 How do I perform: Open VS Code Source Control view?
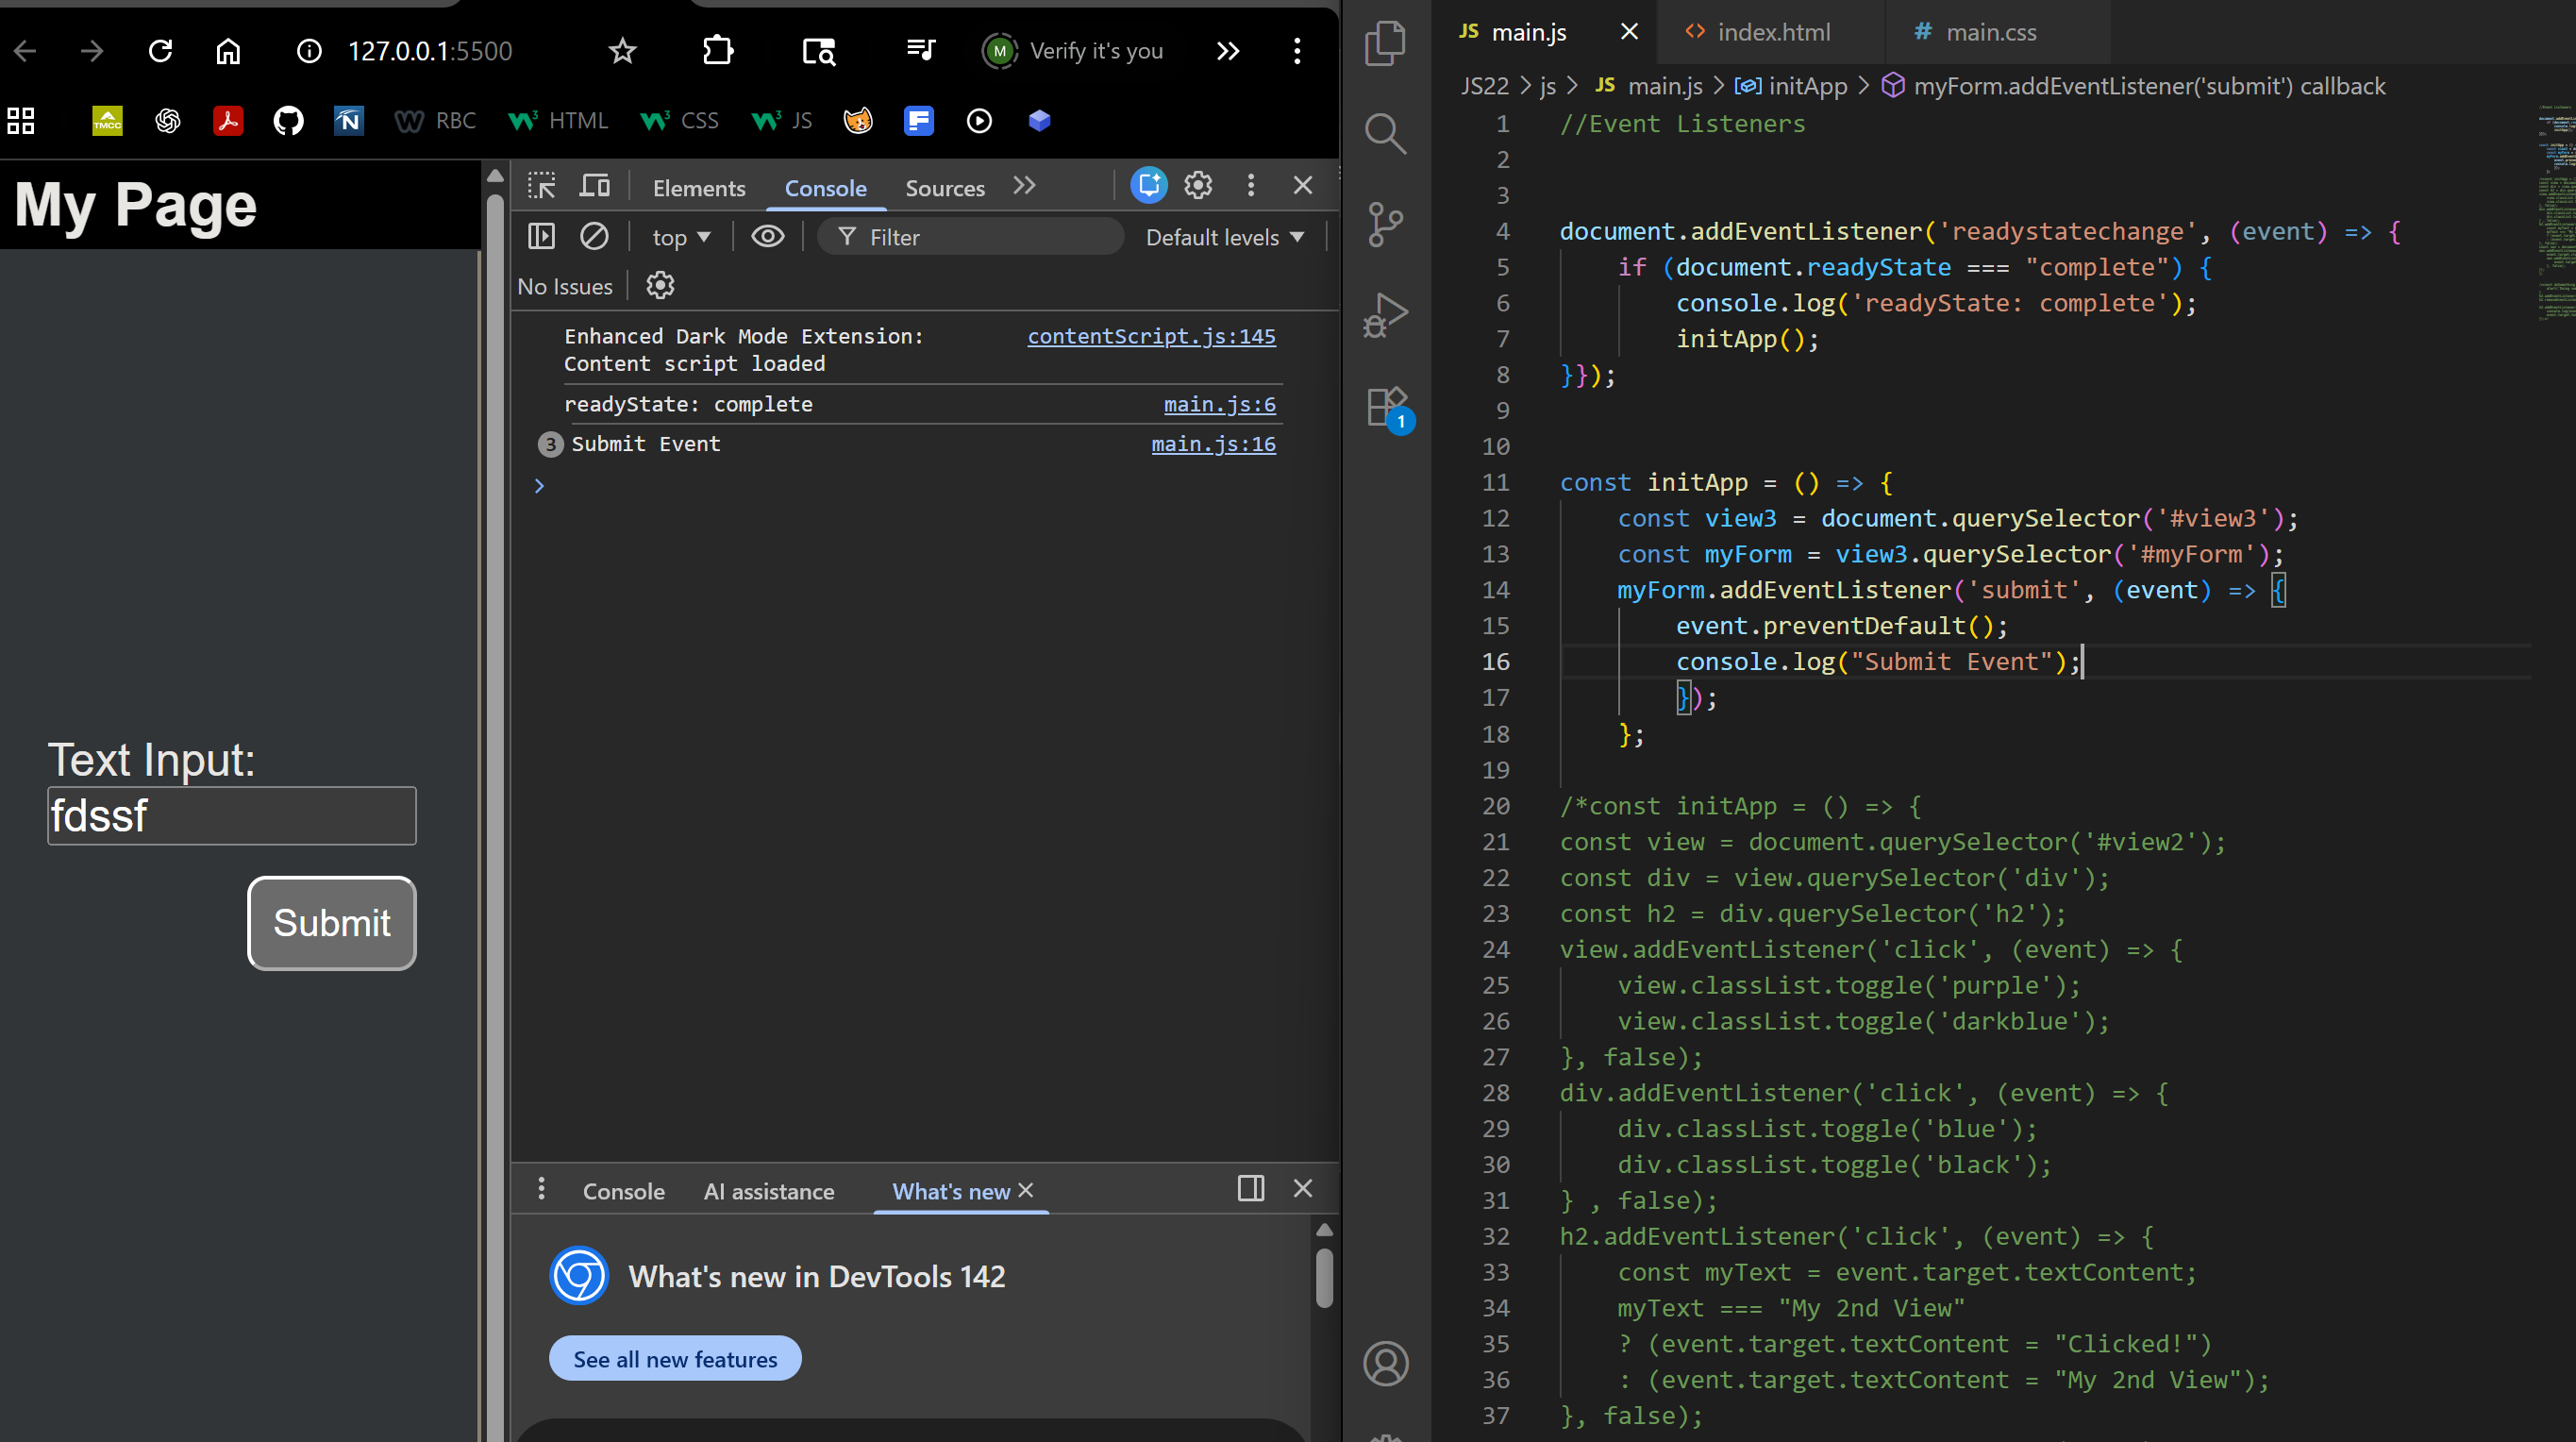[1385, 224]
